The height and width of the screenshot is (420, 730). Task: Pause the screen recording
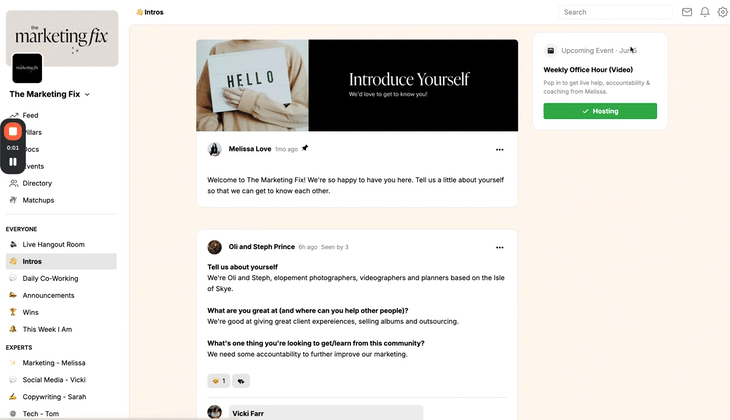pos(13,162)
